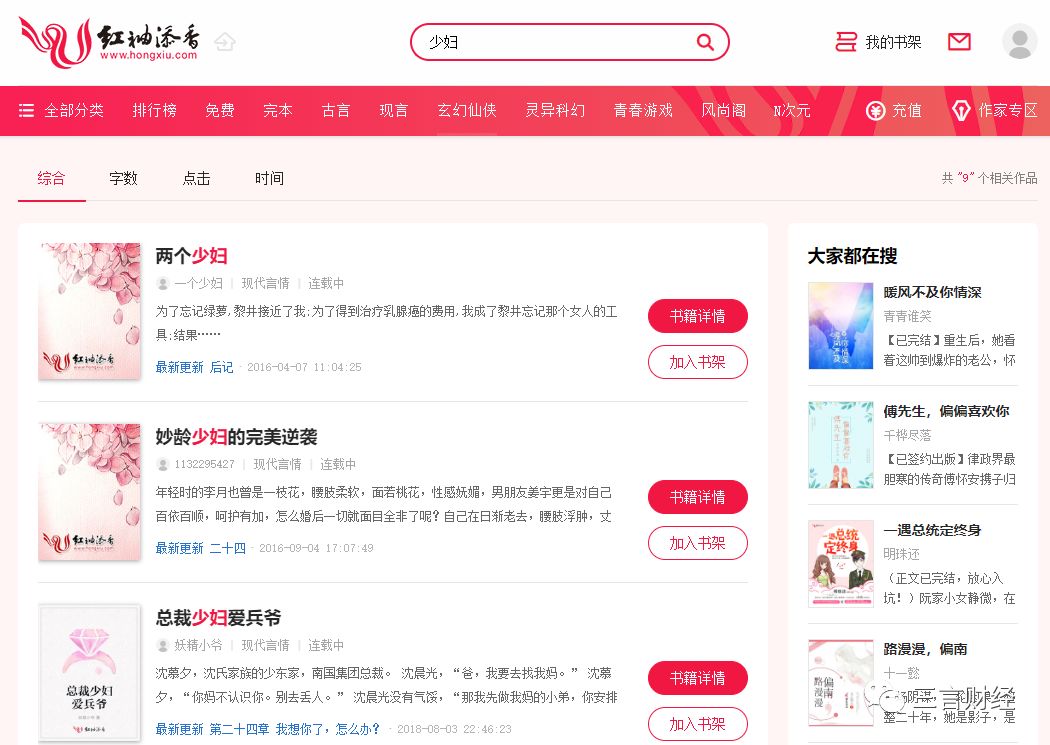Screen dimensions: 1050x745
Task: Click 加入书架 for 妙龄少妇的完美逆袭
Action: (x=697, y=543)
